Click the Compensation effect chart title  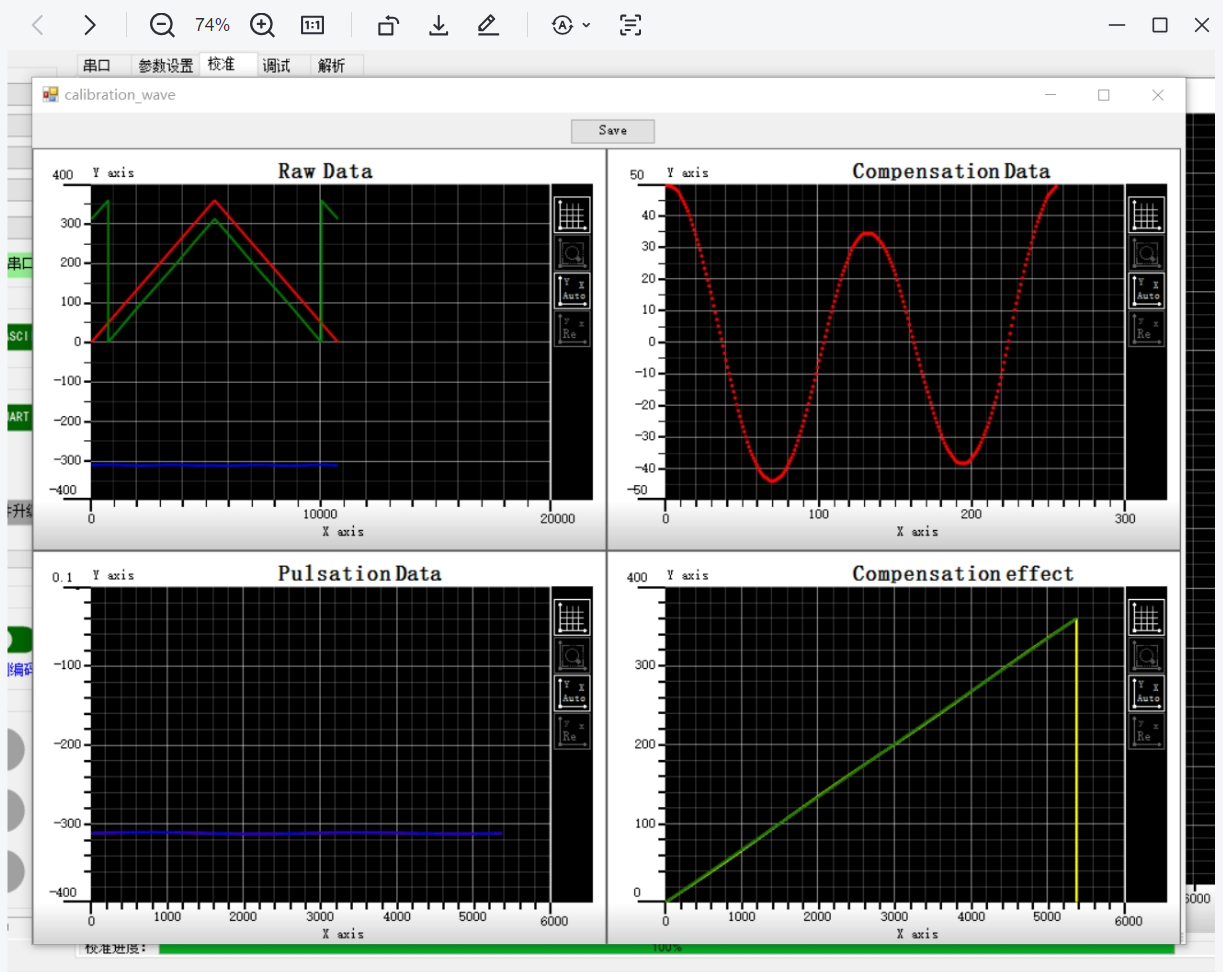pyautogui.click(x=963, y=574)
